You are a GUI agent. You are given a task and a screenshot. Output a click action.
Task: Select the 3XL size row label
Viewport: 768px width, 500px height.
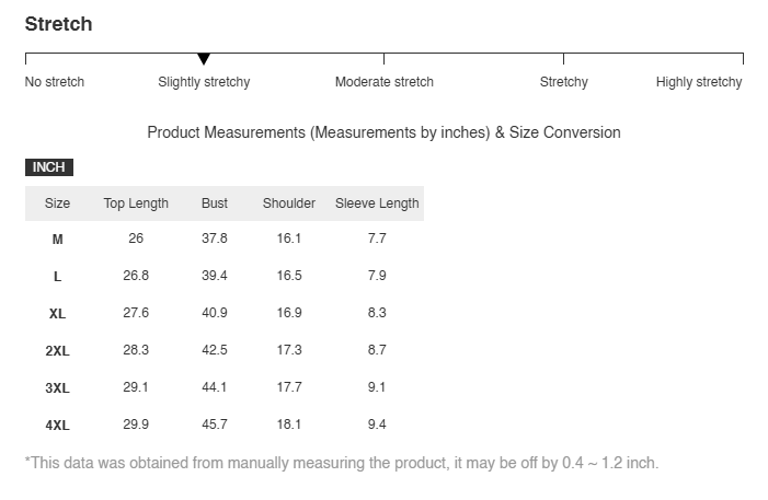(x=58, y=388)
